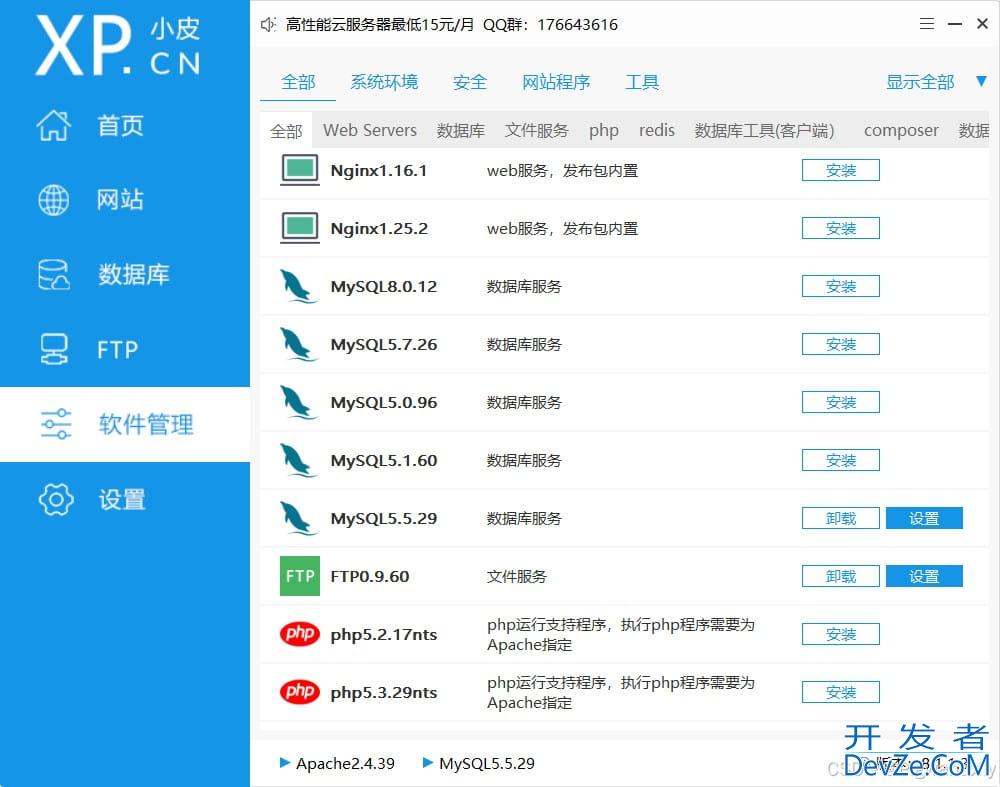Expand the 显示全部 dropdown arrow
The width and height of the screenshot is (1000, 787).
tap(980, 82)
